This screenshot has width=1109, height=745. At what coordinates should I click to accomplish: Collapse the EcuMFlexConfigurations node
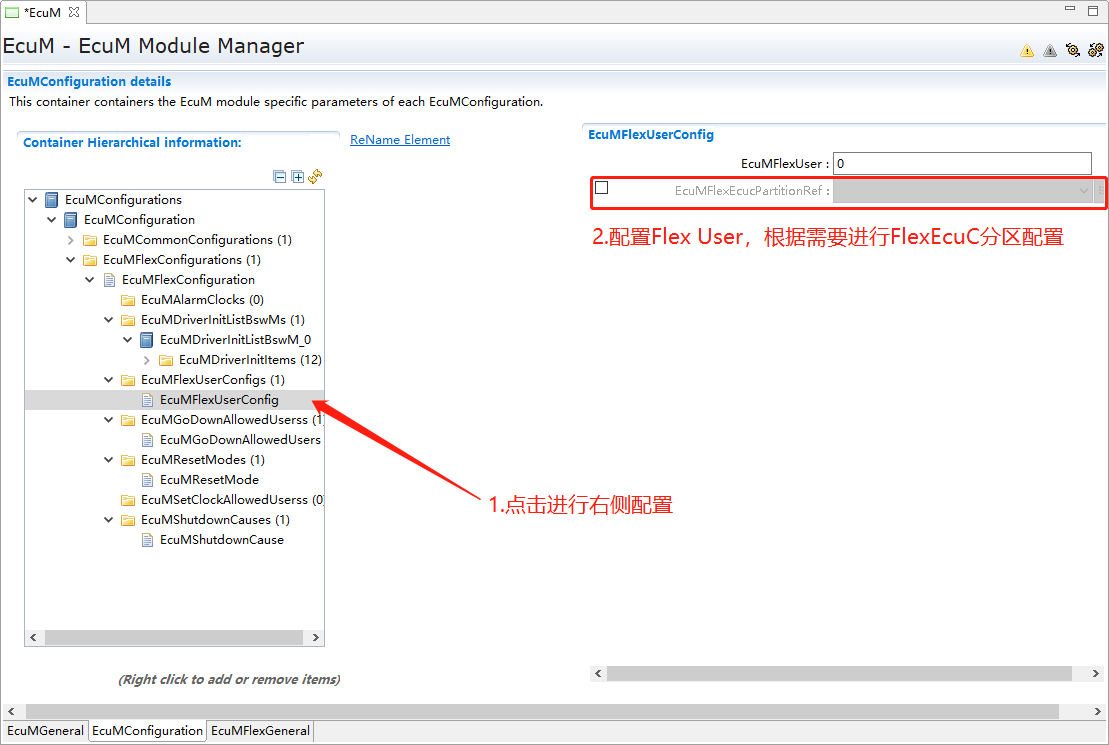pyautogui.click(x=71, y=260)
